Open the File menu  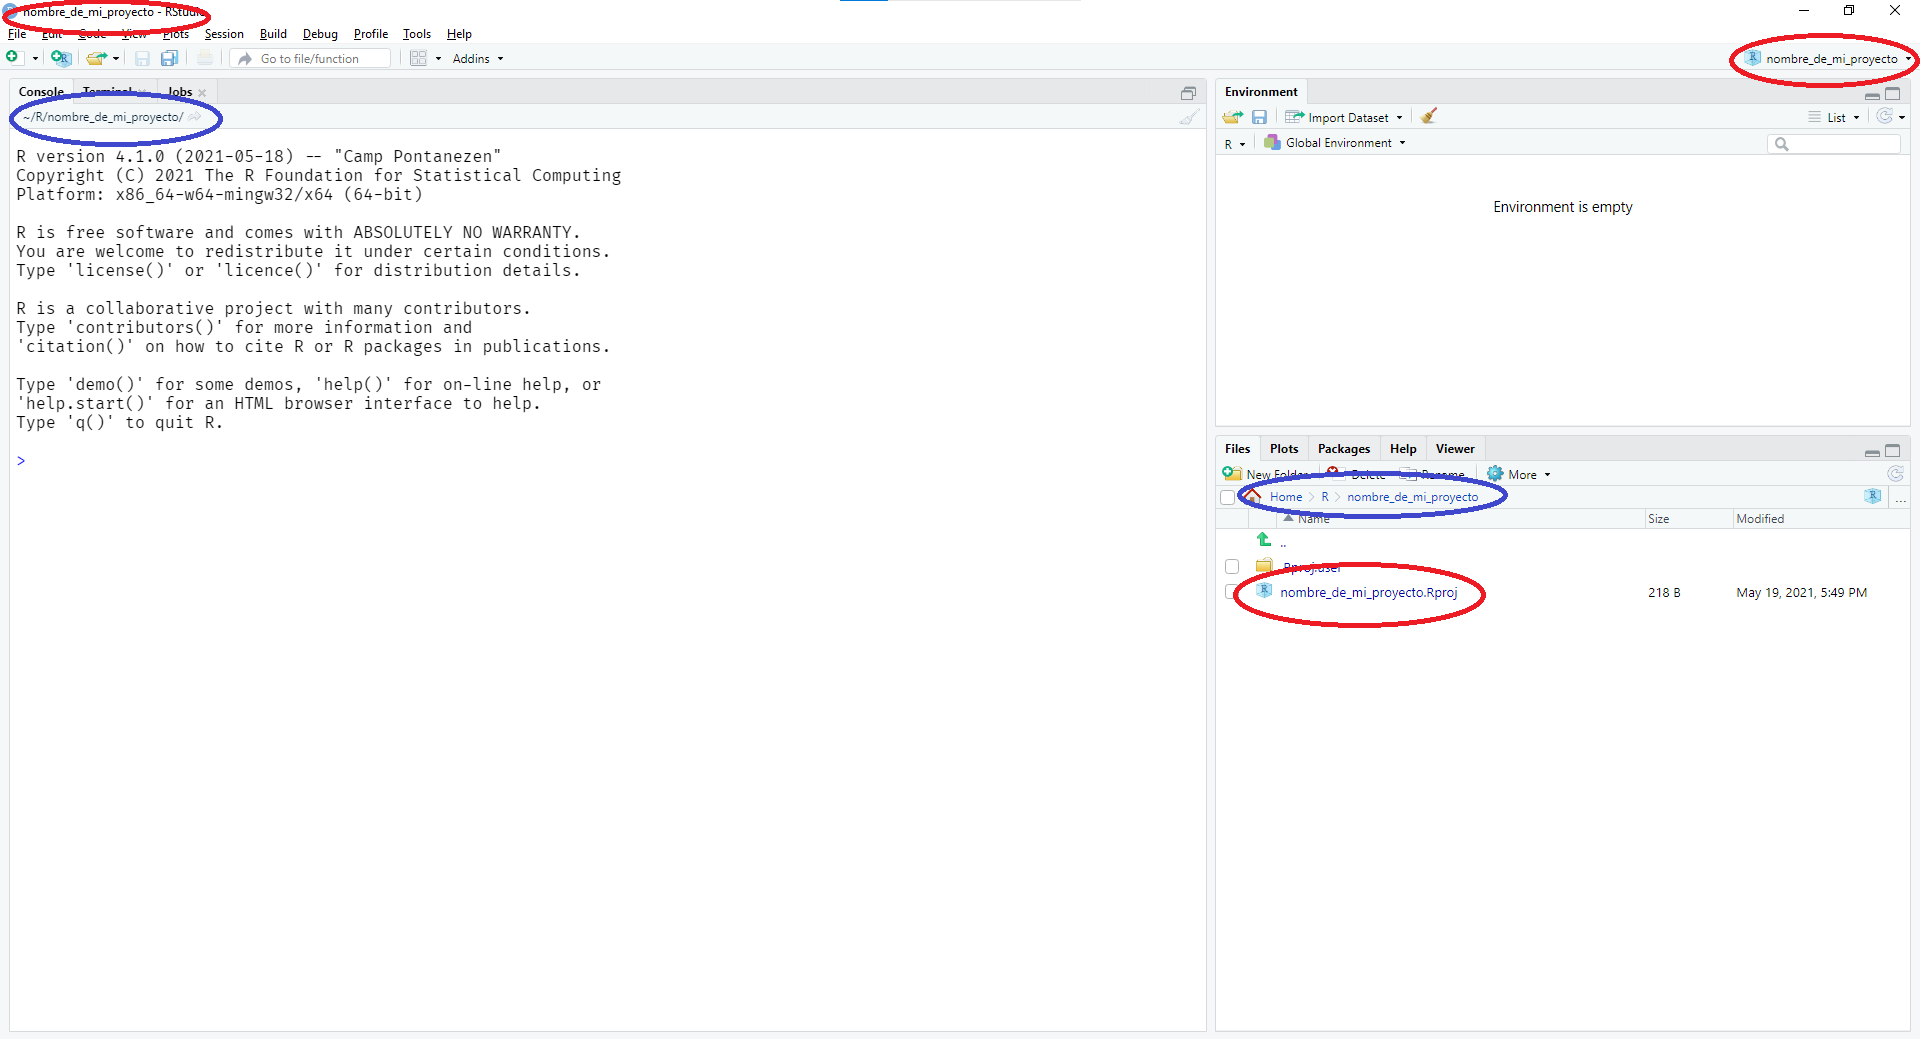coord(17,34)
